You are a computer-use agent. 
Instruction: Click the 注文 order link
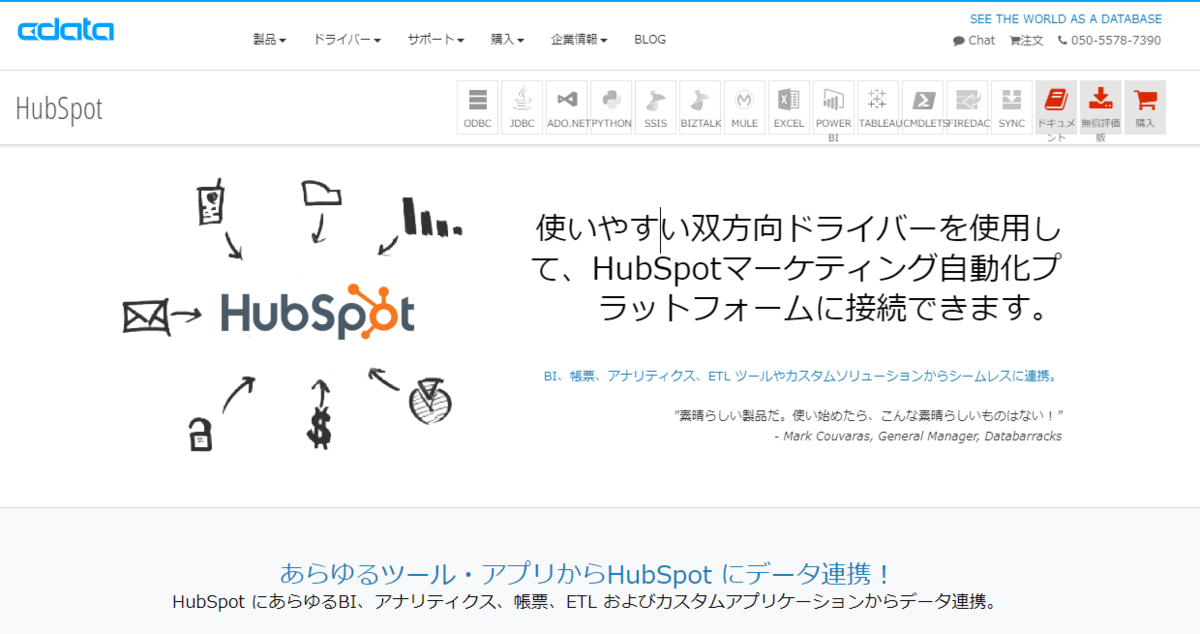tap(1026, 41)
